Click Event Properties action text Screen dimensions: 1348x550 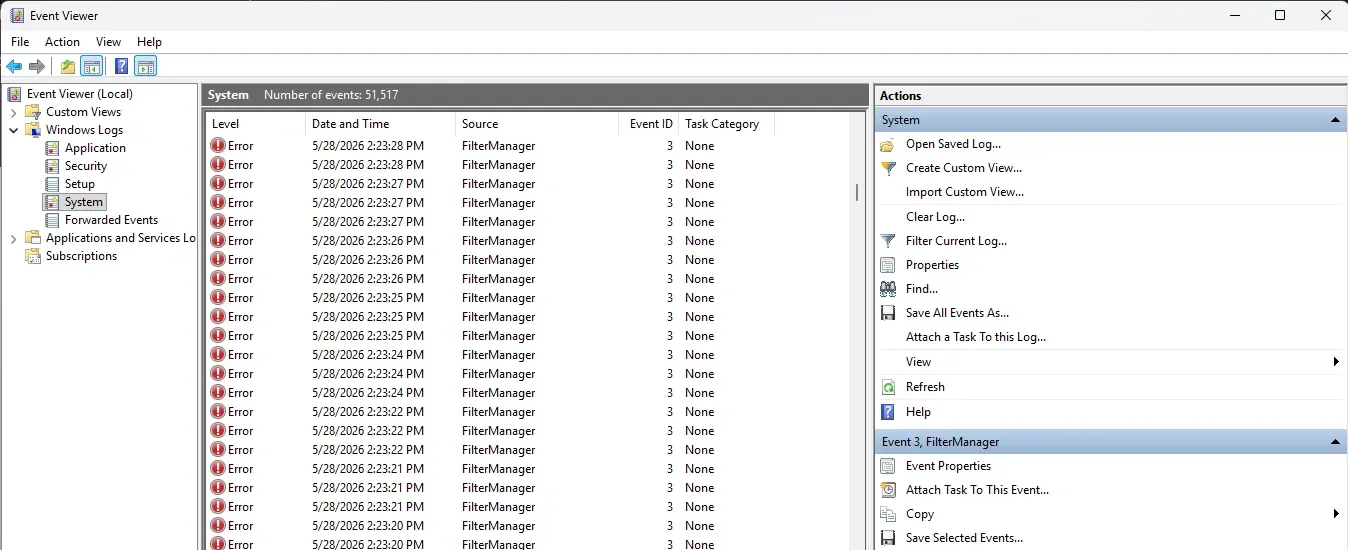948,466
